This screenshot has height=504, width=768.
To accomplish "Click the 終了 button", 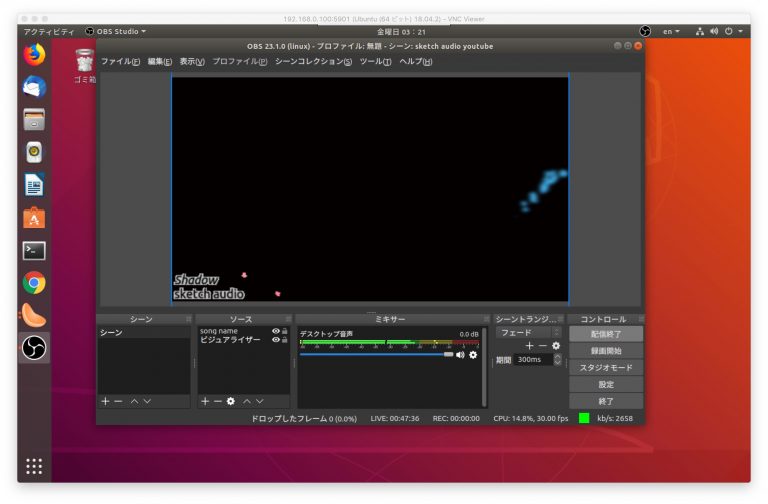I will tap(606, 401).
